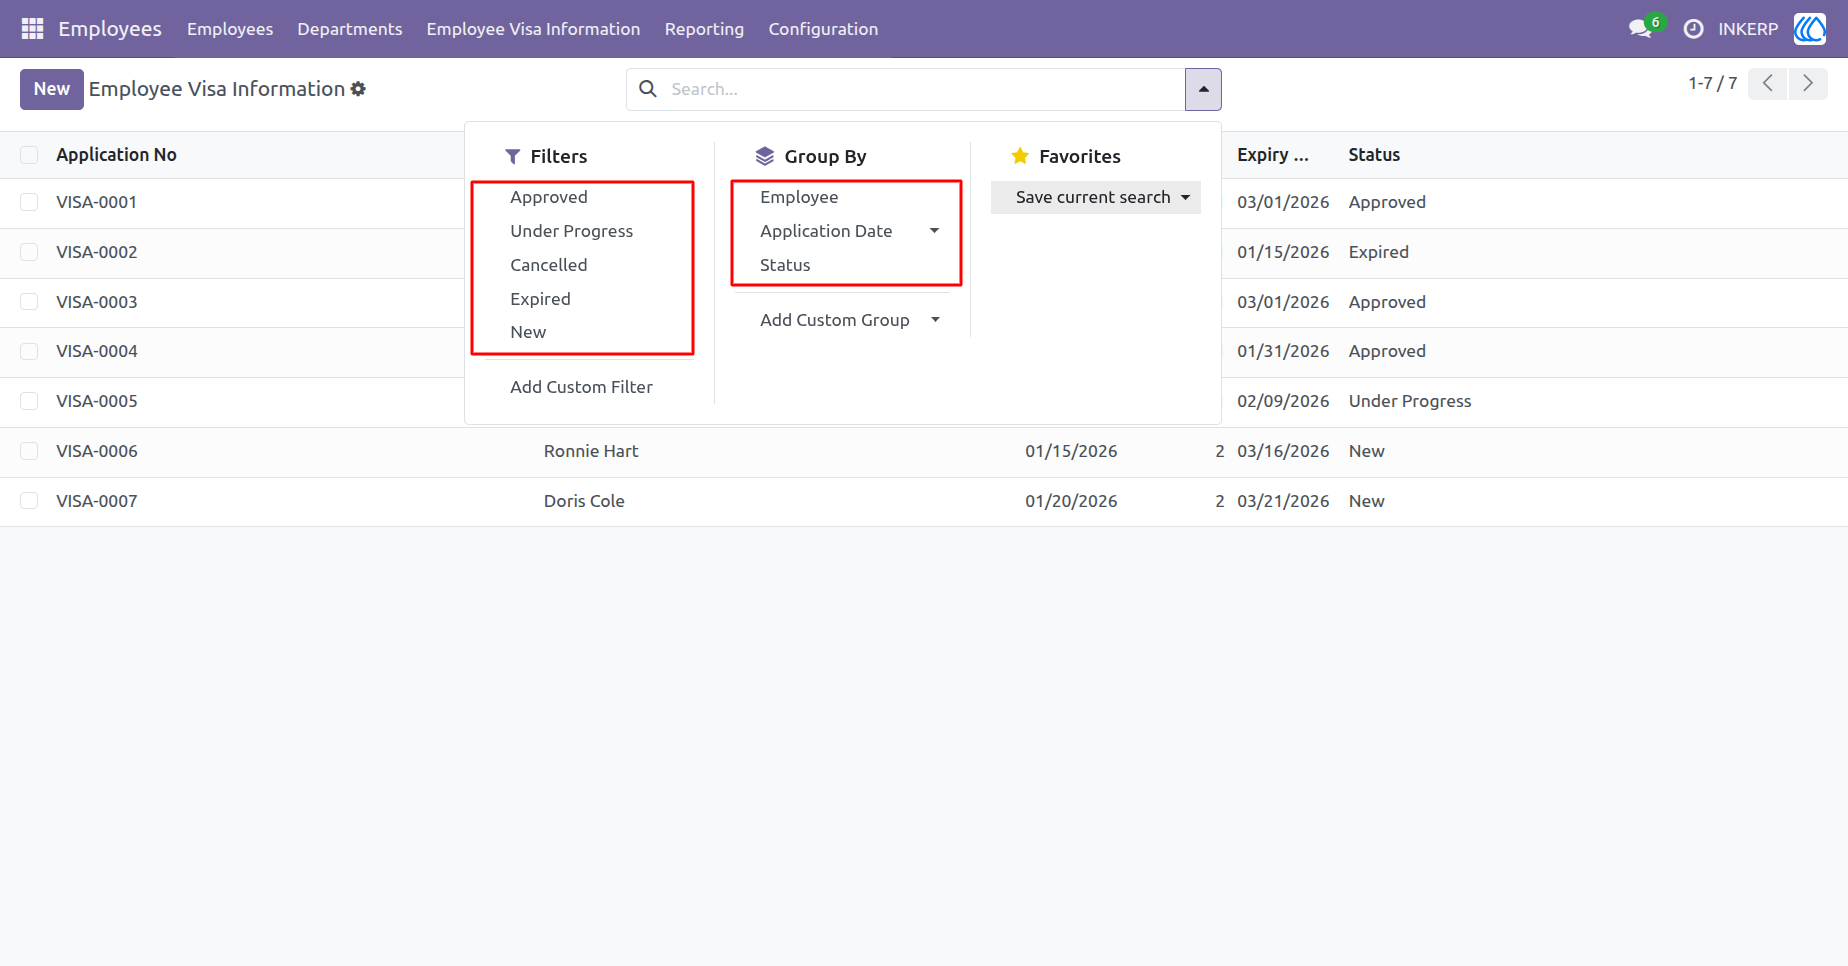Screen dimensions: 1848x966
Task: Go to the next page arrow
Action: (1808, 84)
